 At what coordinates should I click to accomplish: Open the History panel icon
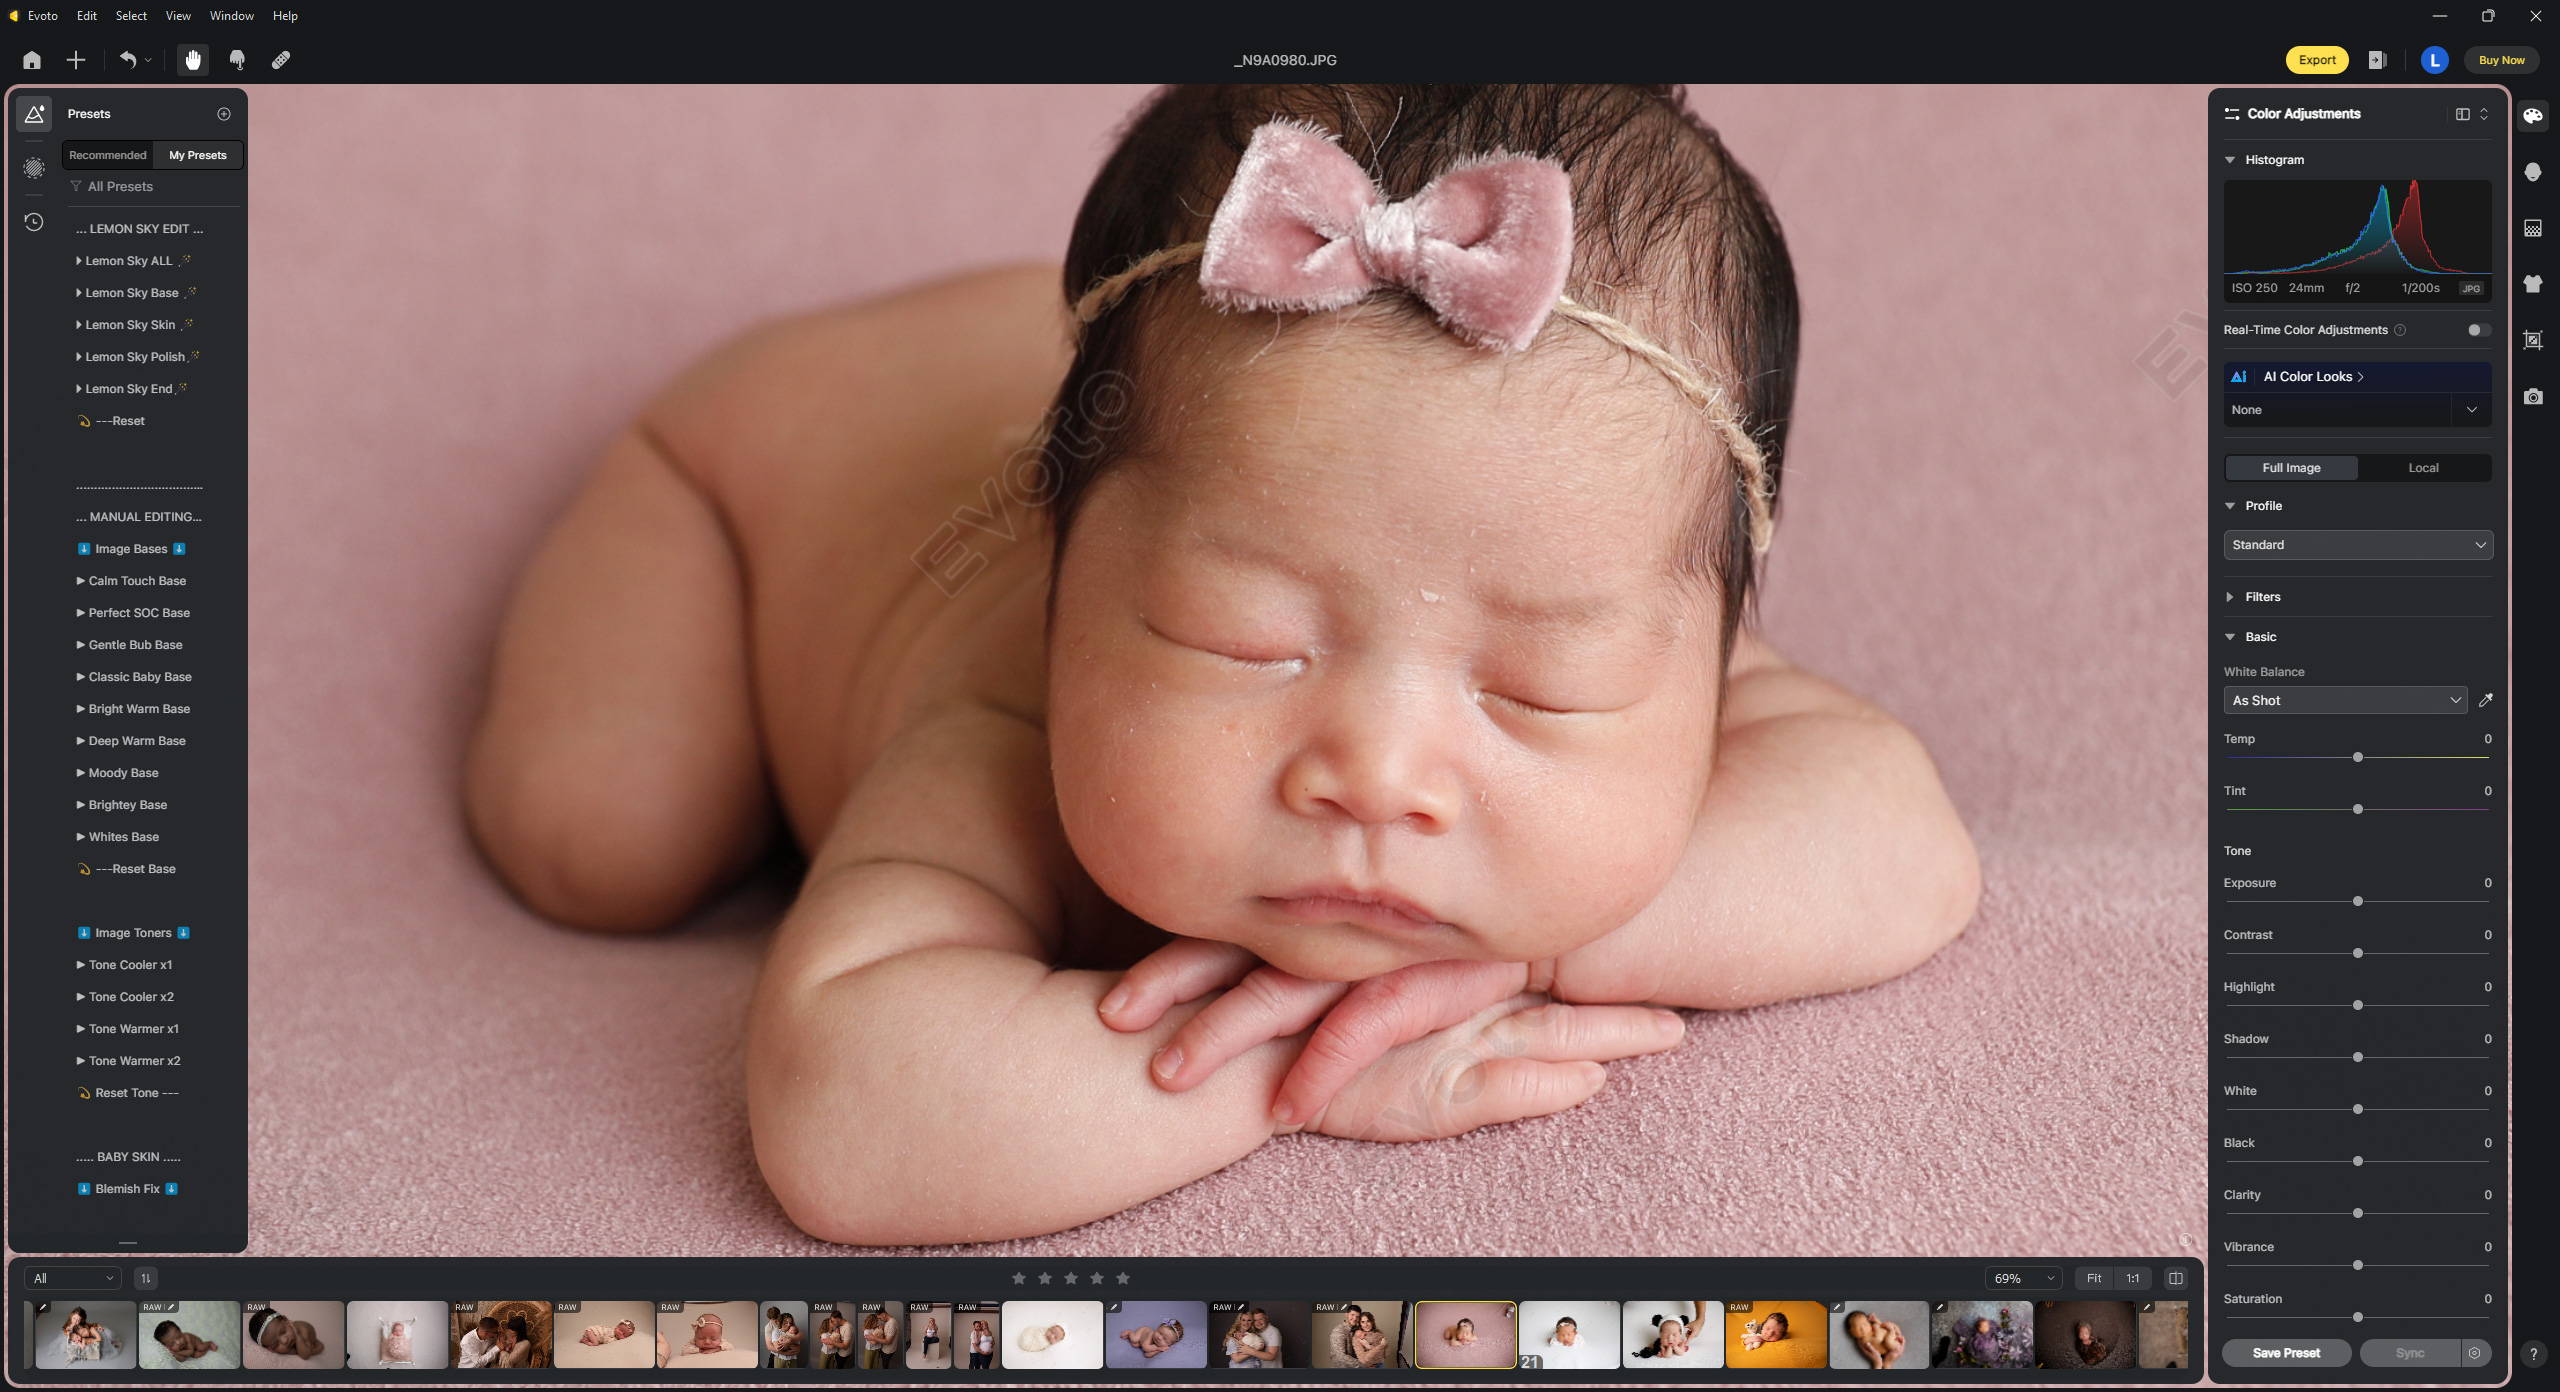[34, 222]
